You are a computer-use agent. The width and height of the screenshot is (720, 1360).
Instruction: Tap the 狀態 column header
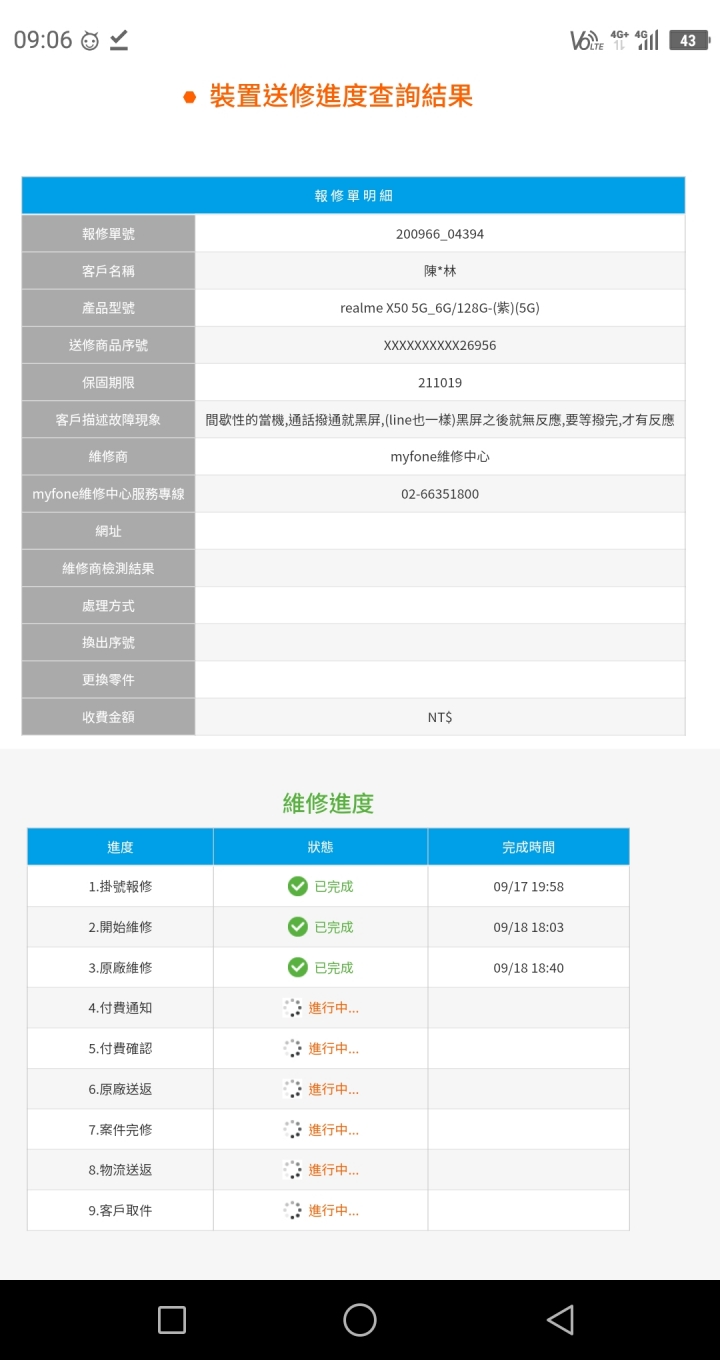[x=320, y=846]
